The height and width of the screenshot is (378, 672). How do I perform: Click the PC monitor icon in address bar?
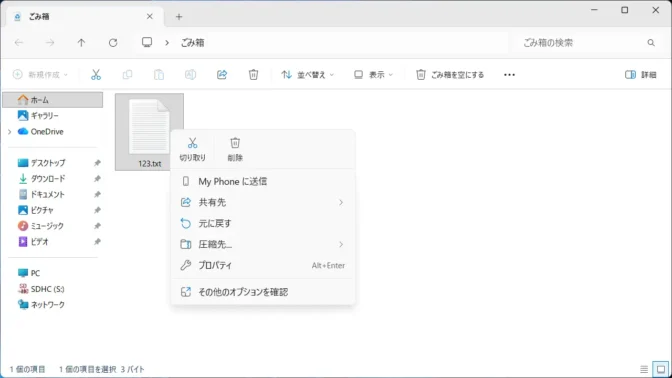(x=147, y=42)
